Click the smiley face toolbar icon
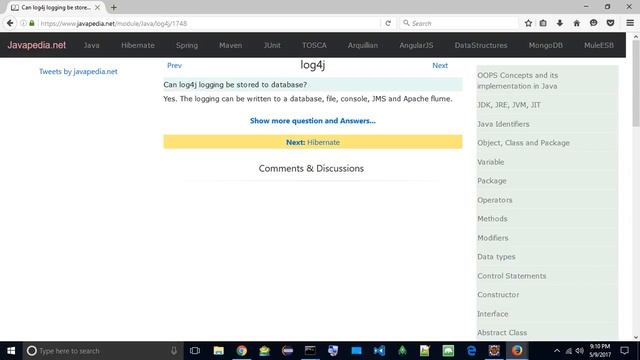This screenshot has width=640, height=360. [593, 23]
